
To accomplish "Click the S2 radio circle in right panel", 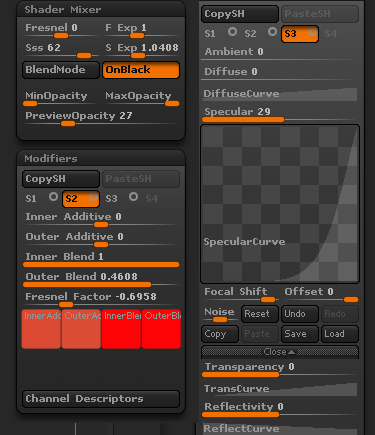I will (272, 32).
